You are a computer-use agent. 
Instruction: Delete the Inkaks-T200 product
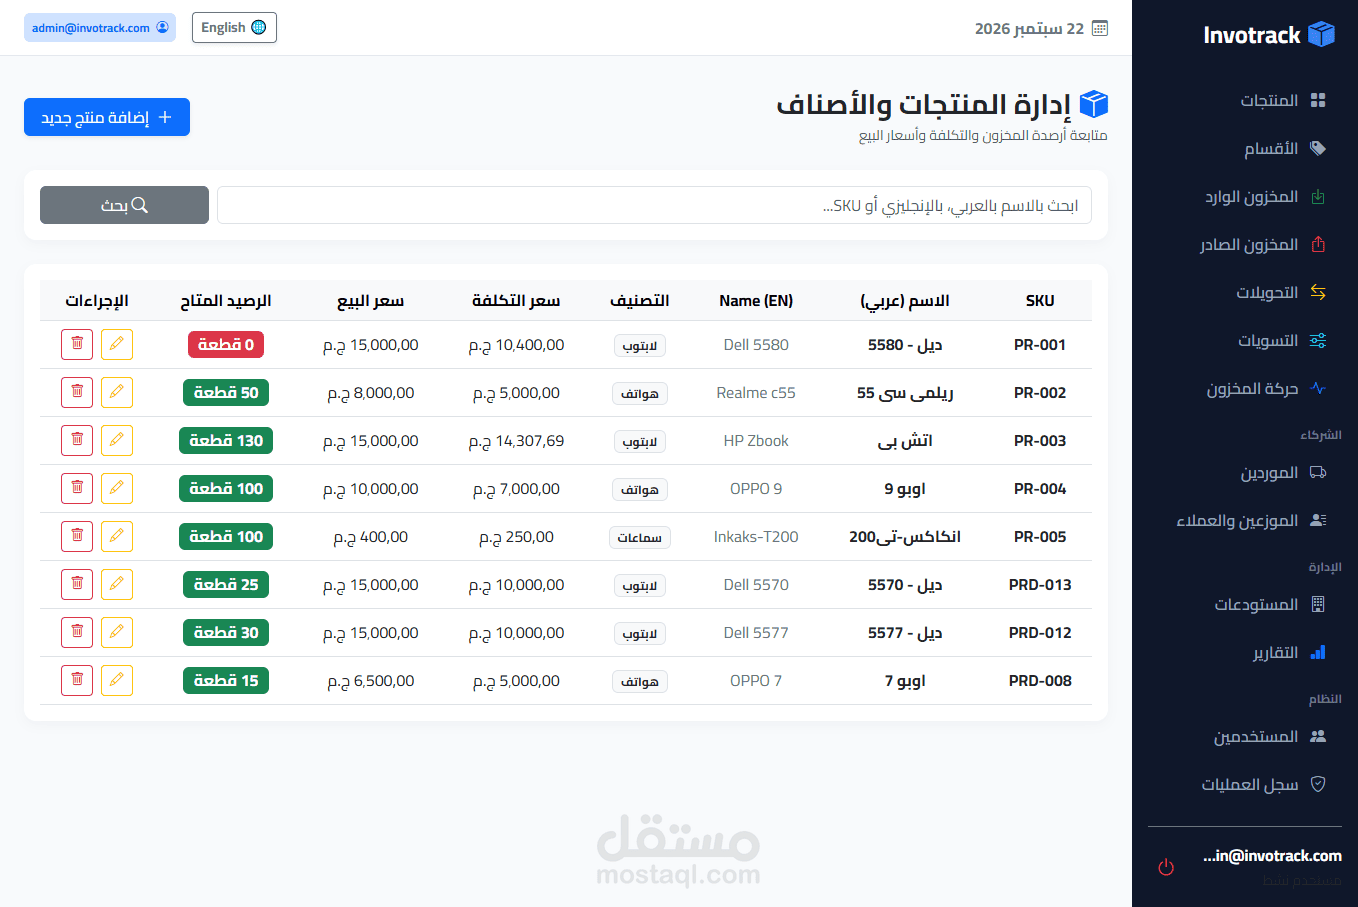pos(77,536)
